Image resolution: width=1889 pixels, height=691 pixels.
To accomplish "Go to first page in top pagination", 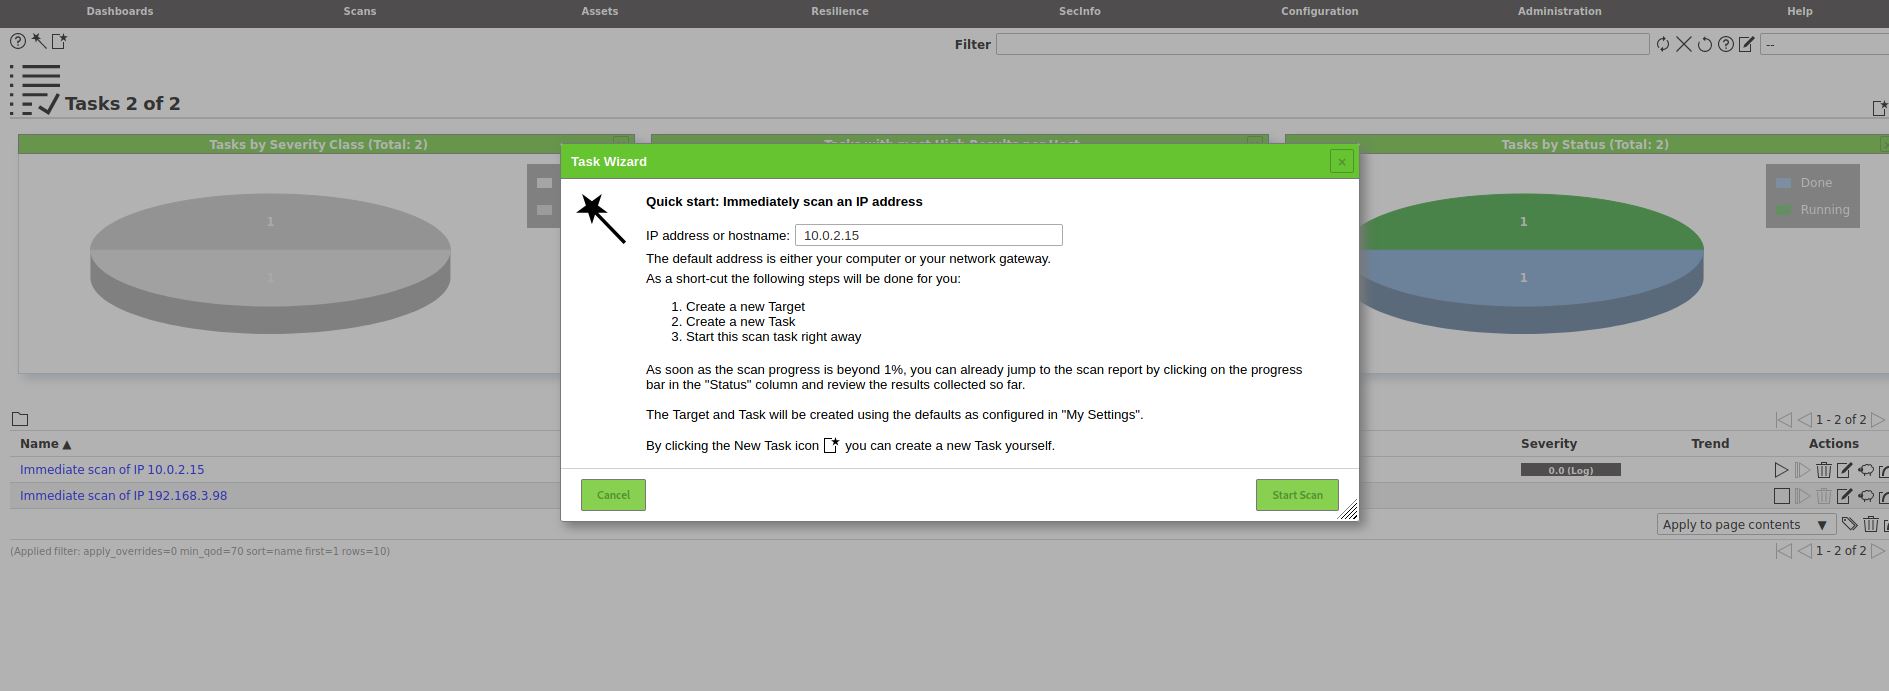I will pyautogui.click(x=1783, y=420).
